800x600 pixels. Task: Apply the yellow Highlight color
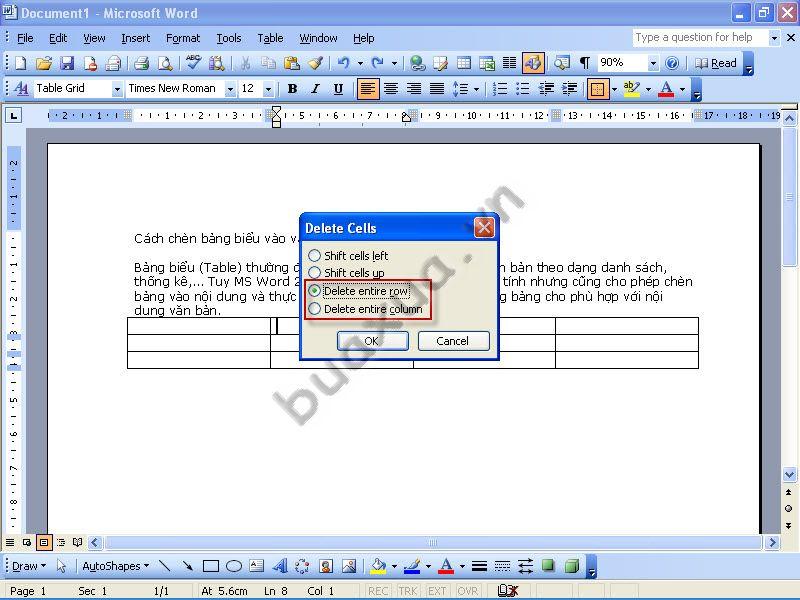tap(631, 89)
